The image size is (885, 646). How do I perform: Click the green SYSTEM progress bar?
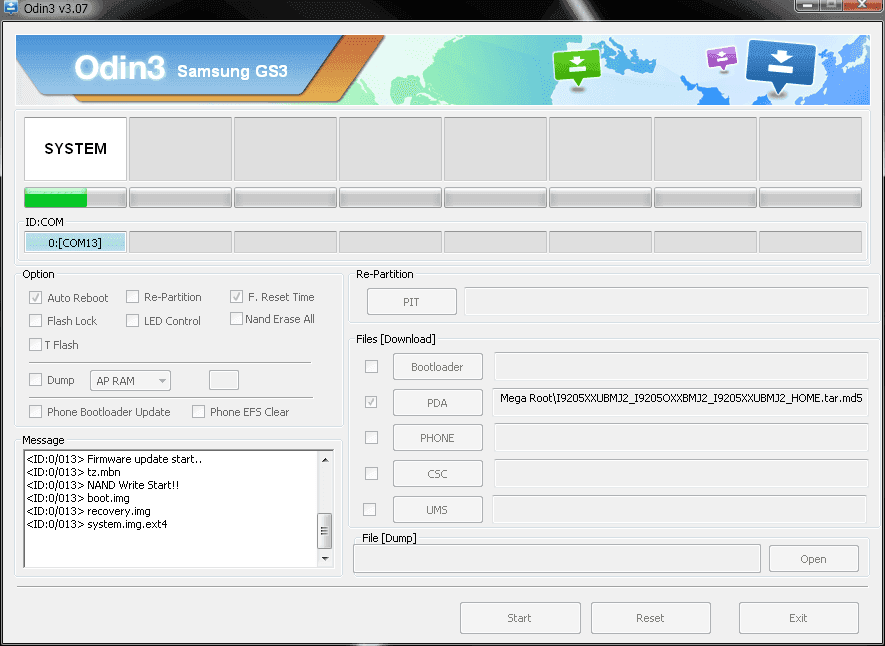pos(75,197)
